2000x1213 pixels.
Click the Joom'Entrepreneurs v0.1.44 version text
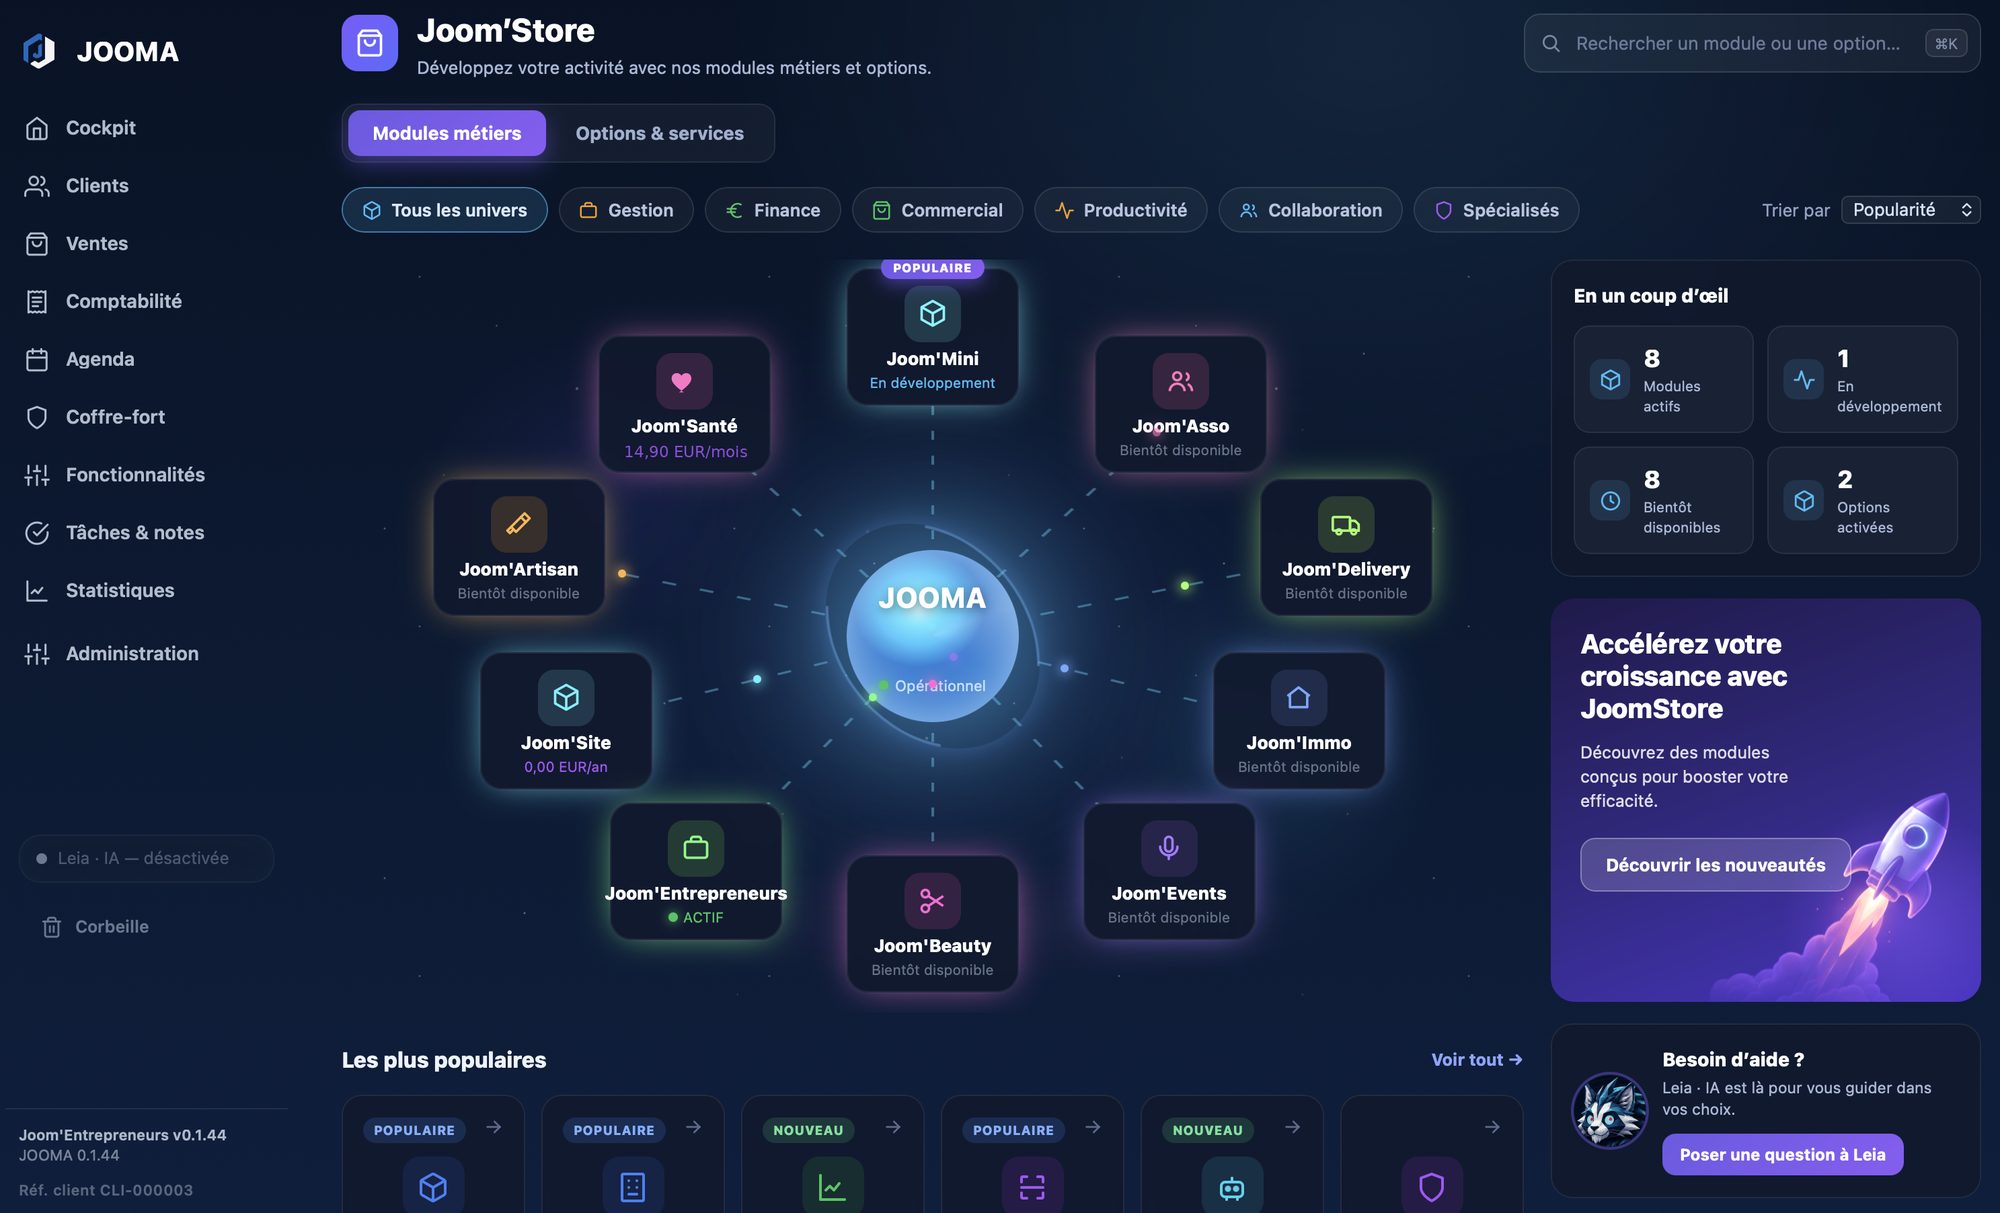tap(123, 1135)
